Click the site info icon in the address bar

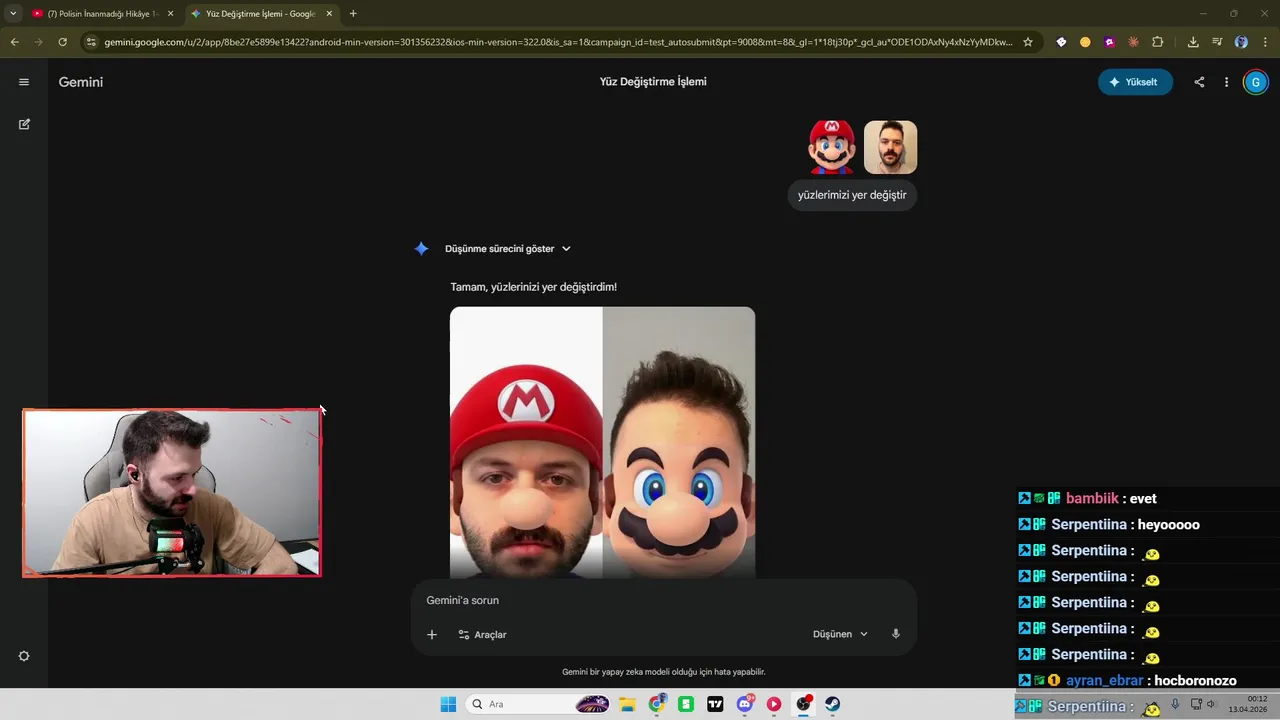91,42
